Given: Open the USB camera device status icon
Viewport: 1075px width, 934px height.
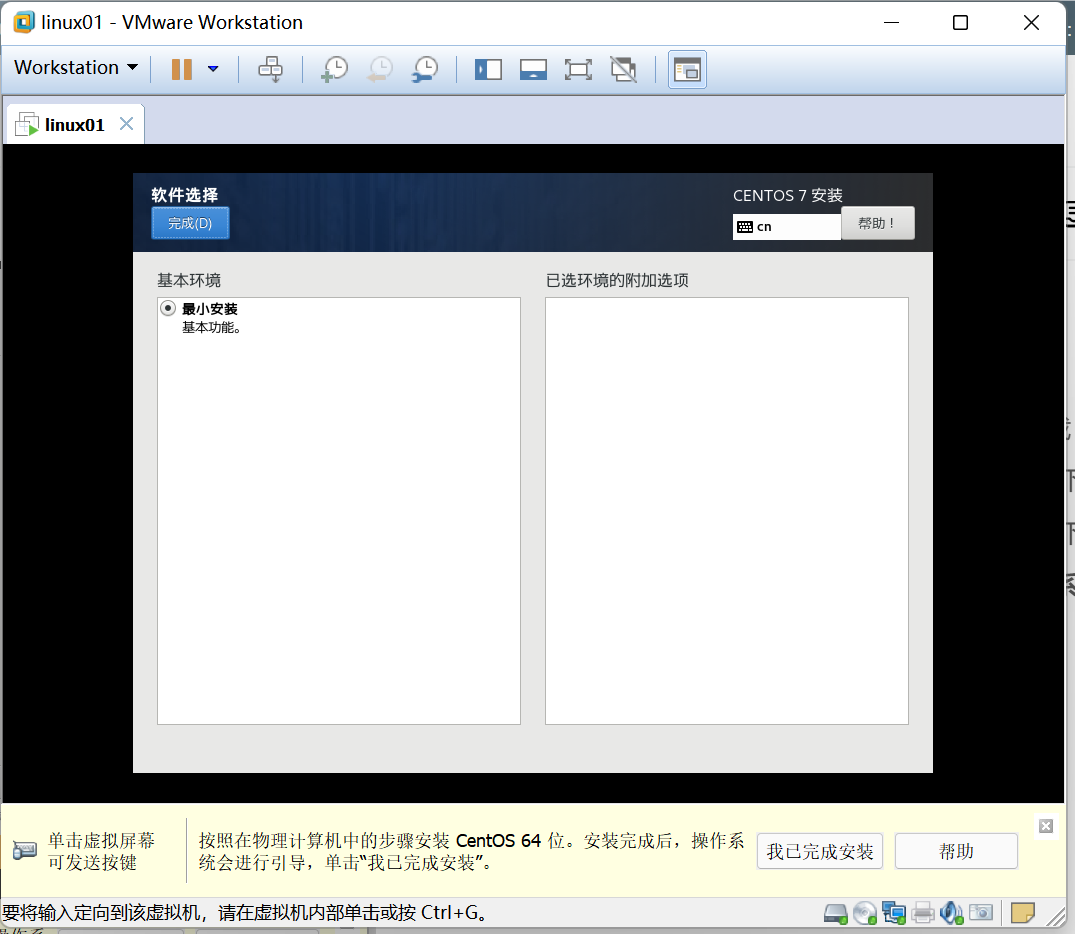Looking at the screenshot, I should 981,913.
